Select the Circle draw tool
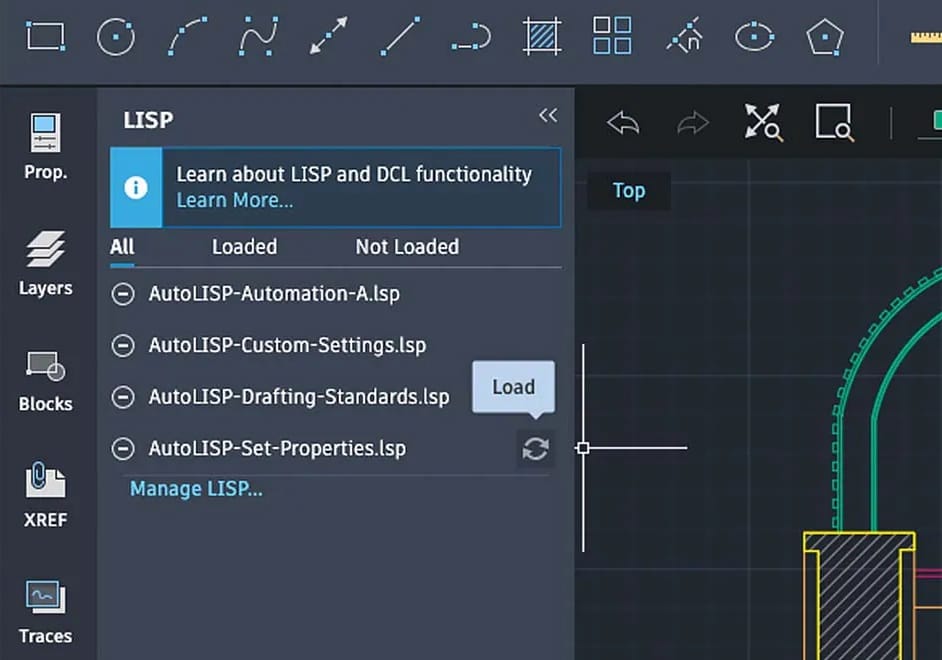The height and width of the screenshot is (660, 942). (x=116, y=37)
